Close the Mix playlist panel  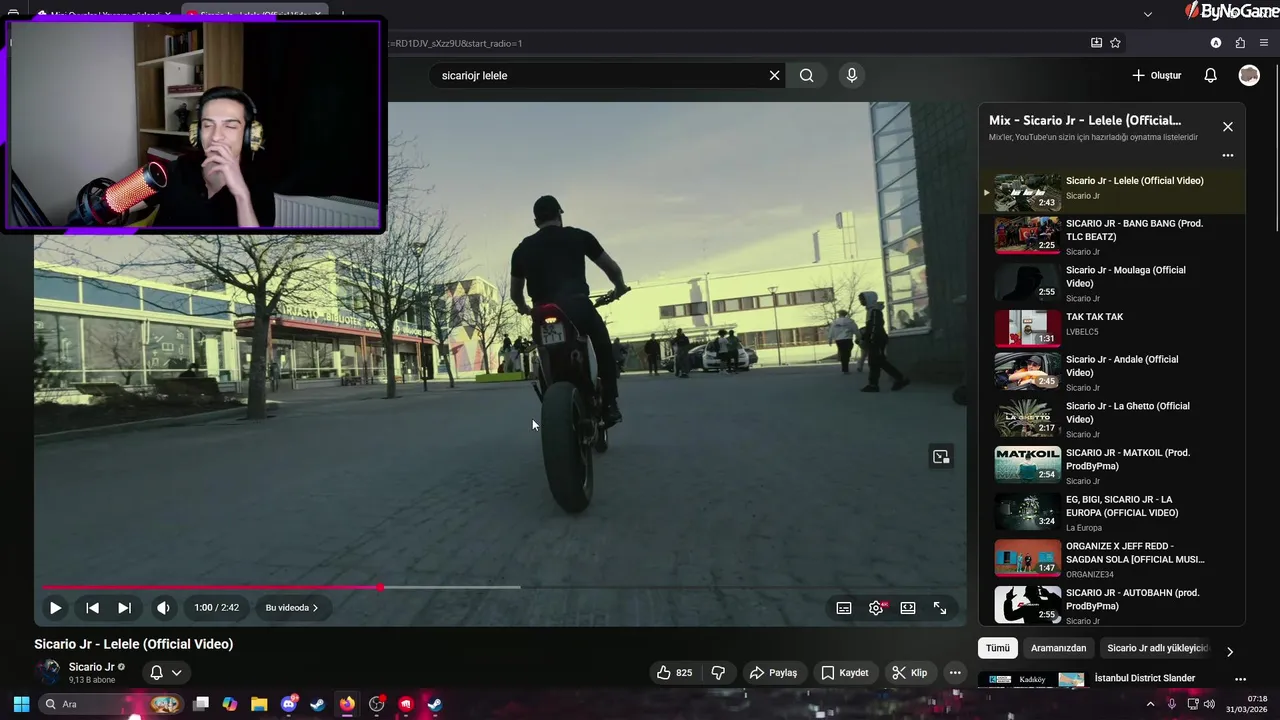click(1228, 127)
